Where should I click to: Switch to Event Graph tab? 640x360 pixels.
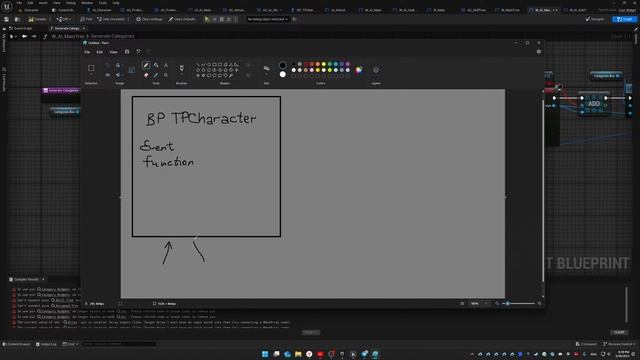point(21,28)
